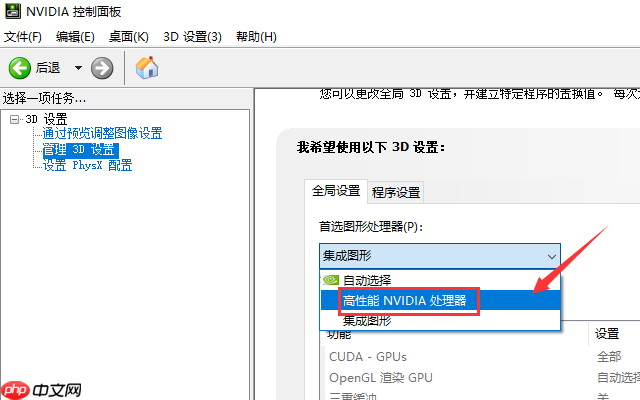Viewport: 640px width, 400px height.
Task: Select 通过预览调整图像设置 in the task tree
Action: (102, 133)
